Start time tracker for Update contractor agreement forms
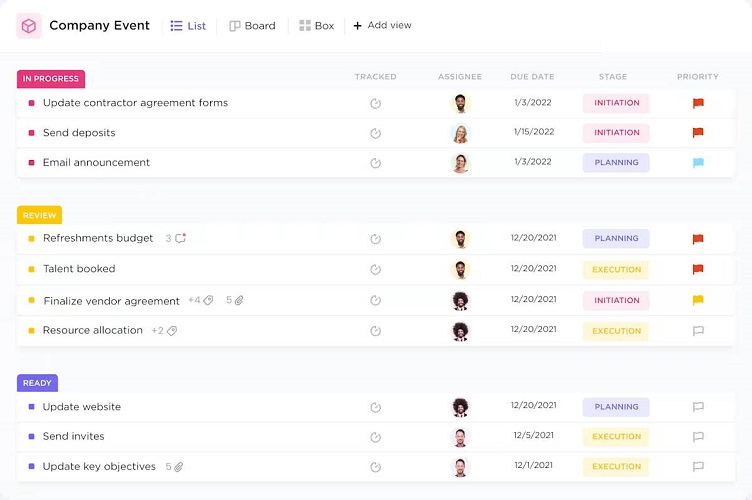The width and height of the screenshot is (752, 500). (376, 103)
